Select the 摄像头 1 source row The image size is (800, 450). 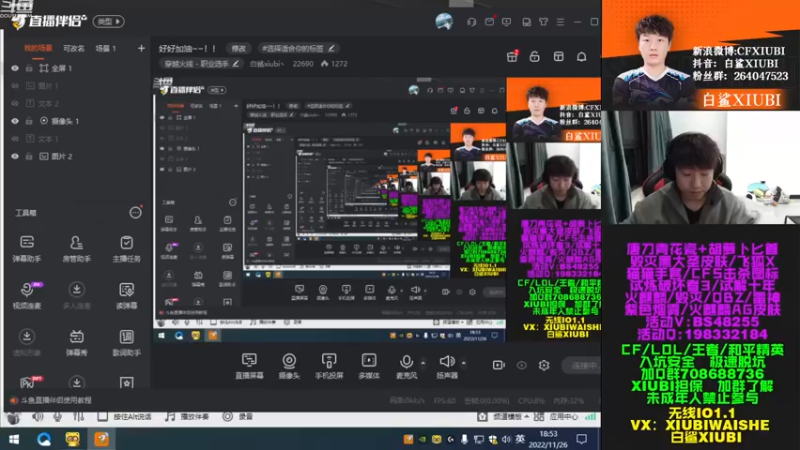(78, 121)
